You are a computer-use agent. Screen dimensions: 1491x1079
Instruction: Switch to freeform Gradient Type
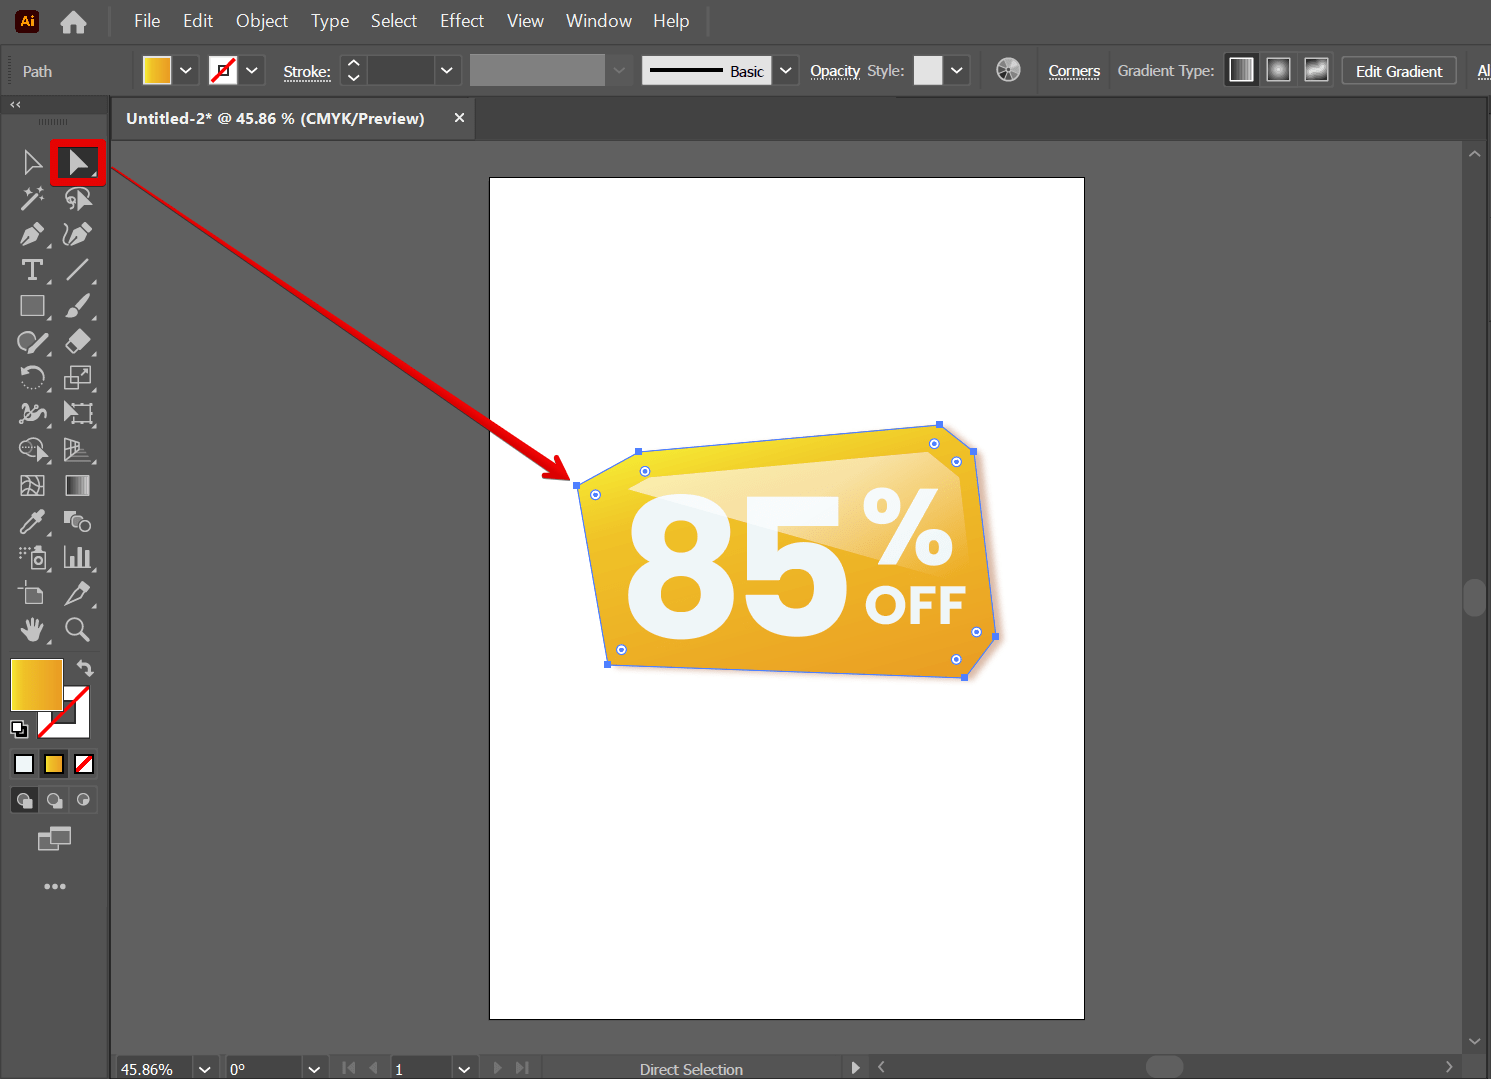click(1316, 69)
